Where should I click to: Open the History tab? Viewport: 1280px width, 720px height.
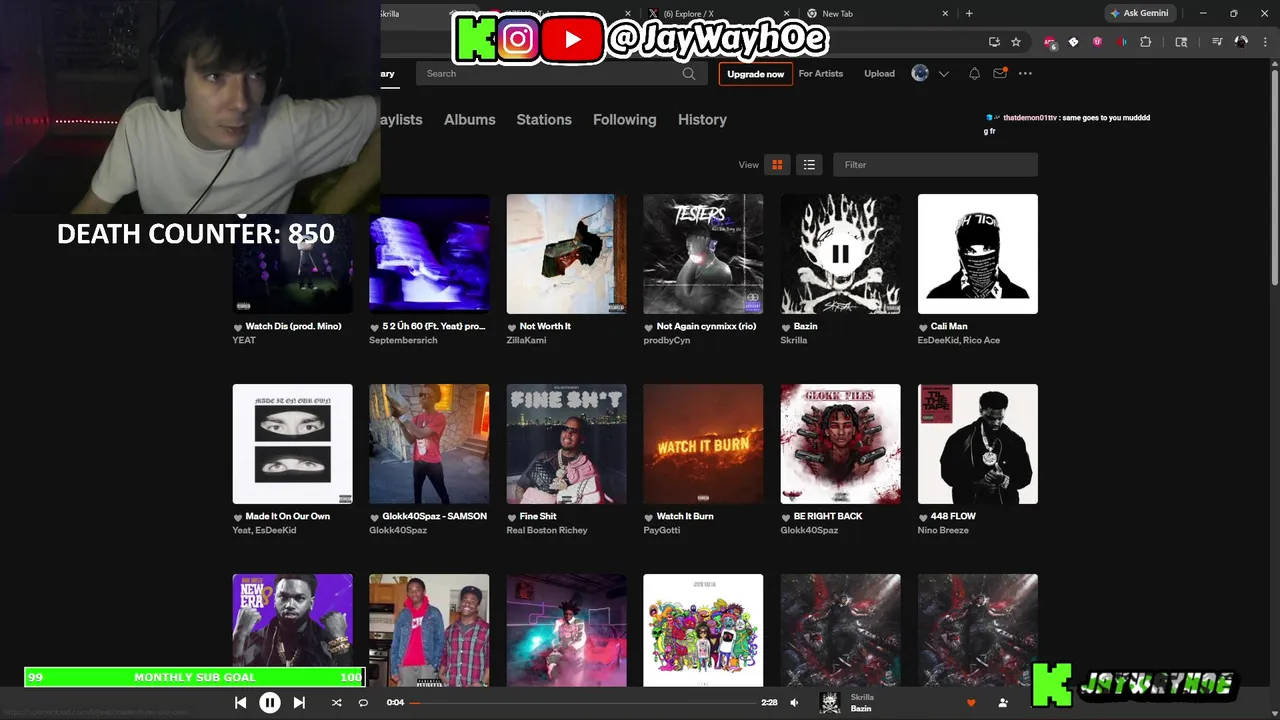[x=702, y=119]
